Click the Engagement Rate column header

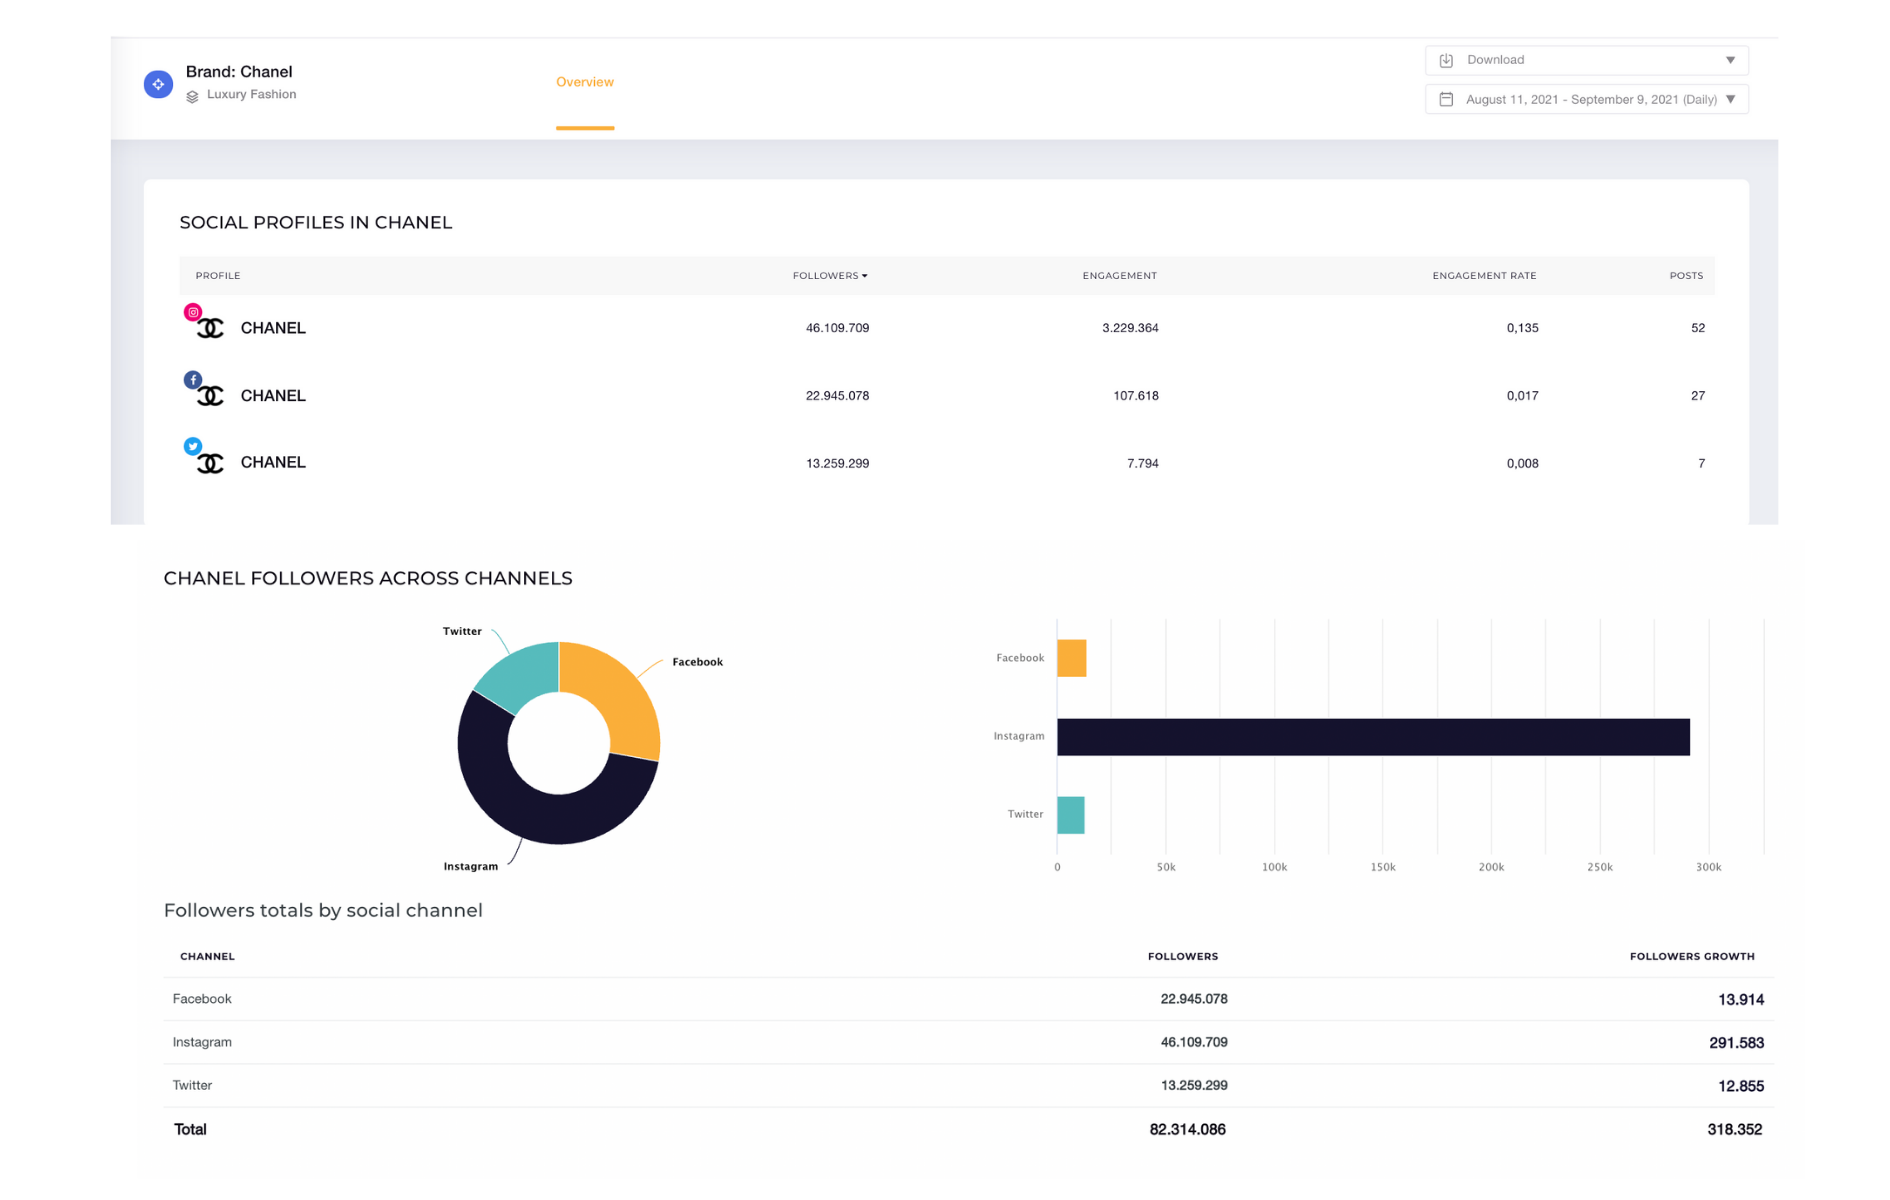pos(1484,276)
